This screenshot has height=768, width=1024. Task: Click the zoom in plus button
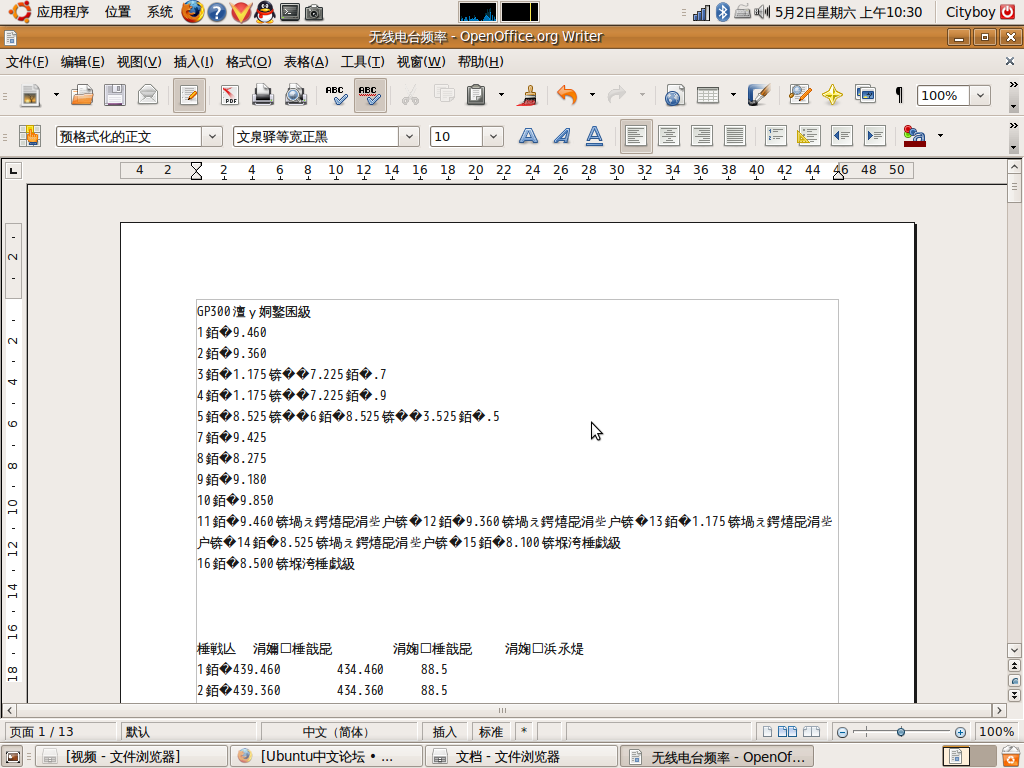point(960,732)
